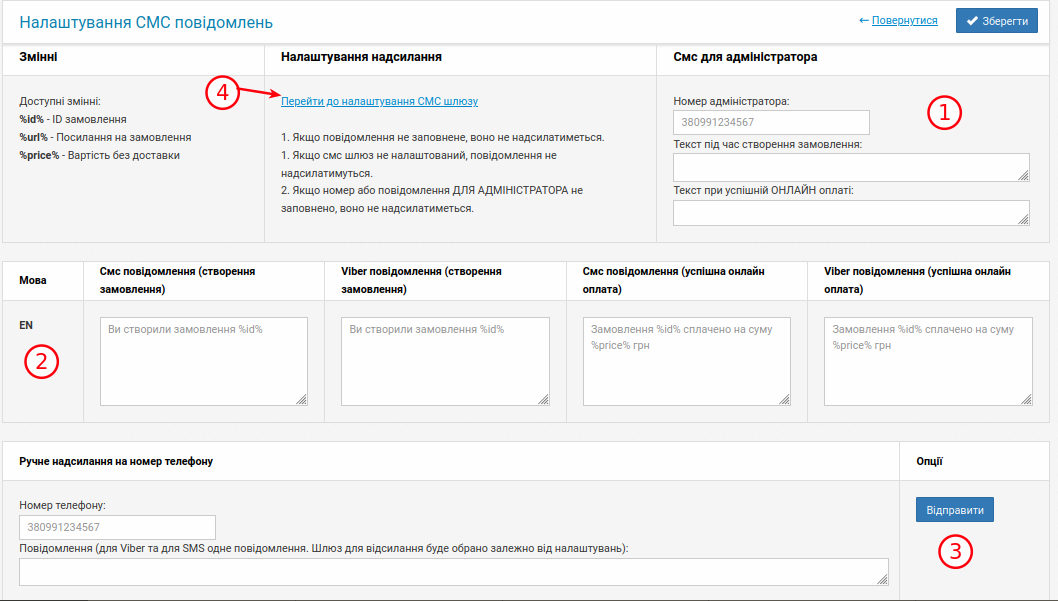The image size is (1058, 601).
Task: Grab resize handle of EN SMS successful-payment textarea
Action: (x=784, y=399)
